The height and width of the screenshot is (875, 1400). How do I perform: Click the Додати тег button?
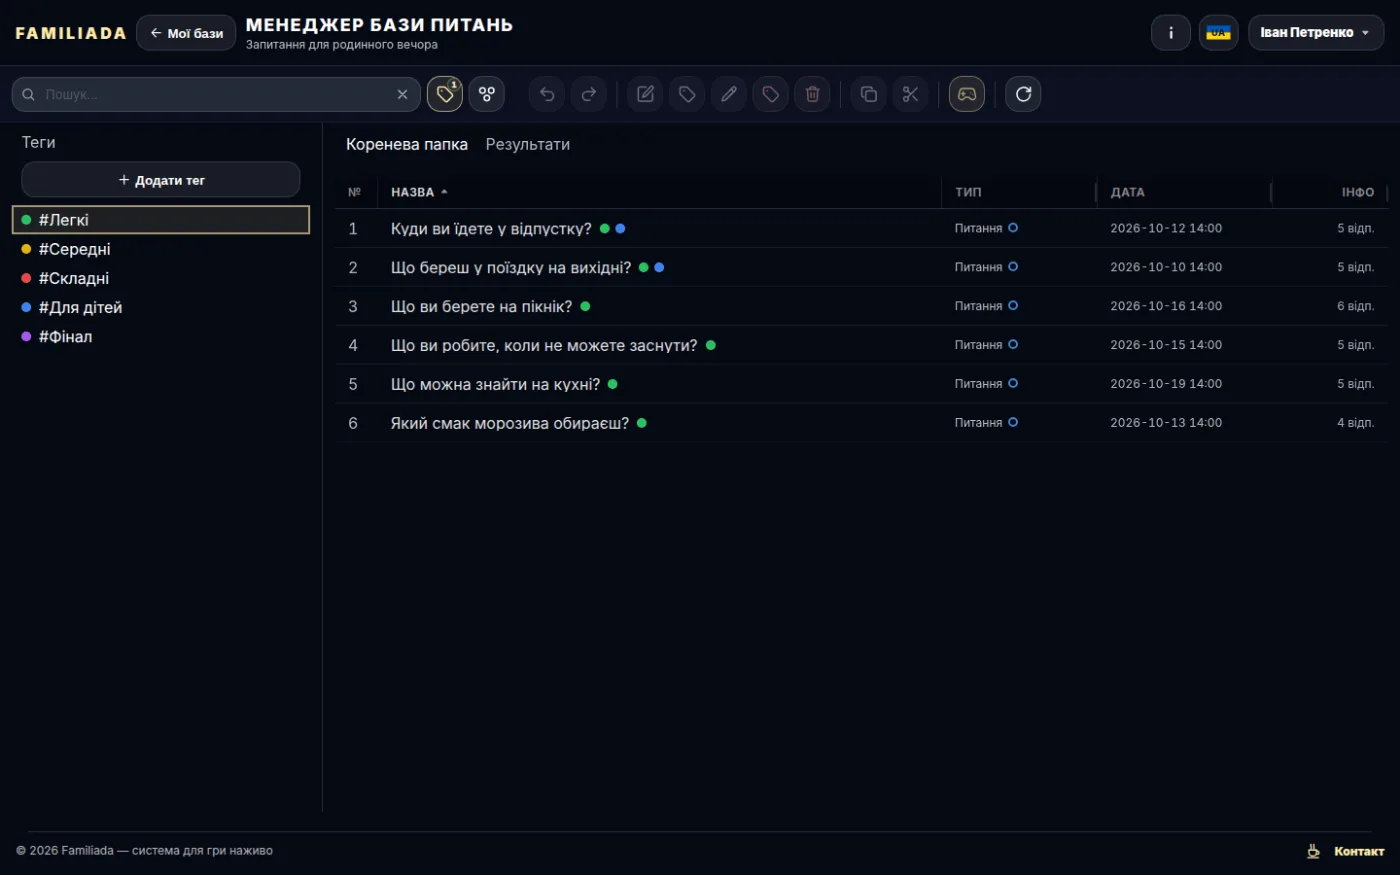[x=161, y=180]
